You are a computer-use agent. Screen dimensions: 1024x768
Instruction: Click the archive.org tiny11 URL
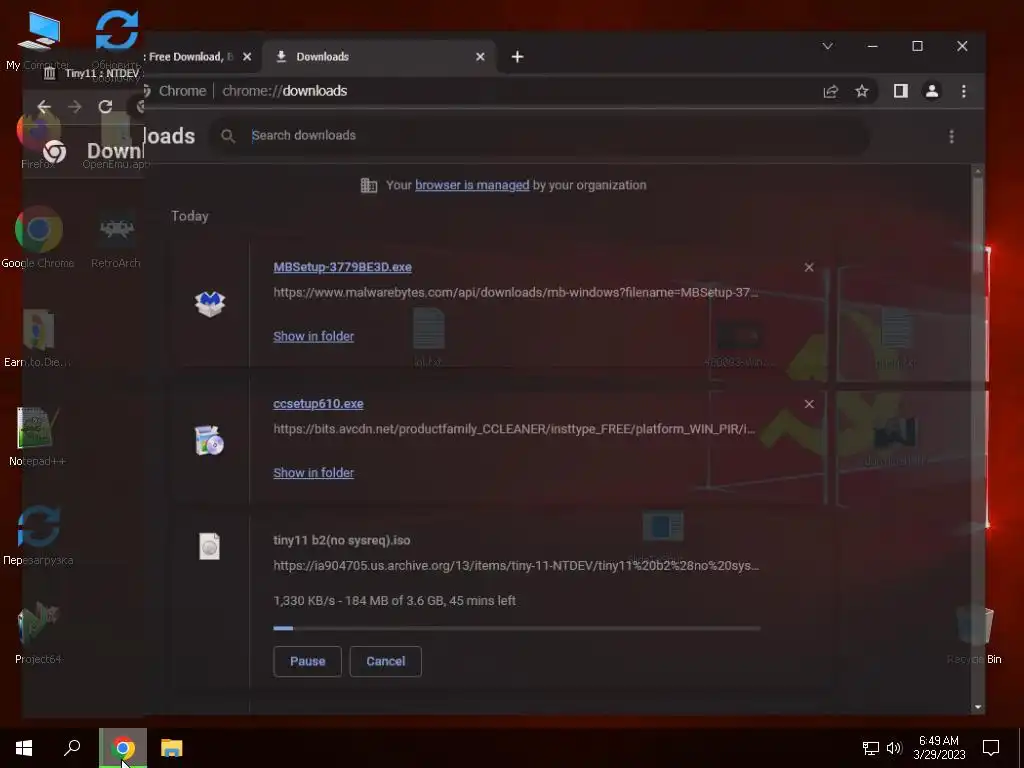pos(516,566)
